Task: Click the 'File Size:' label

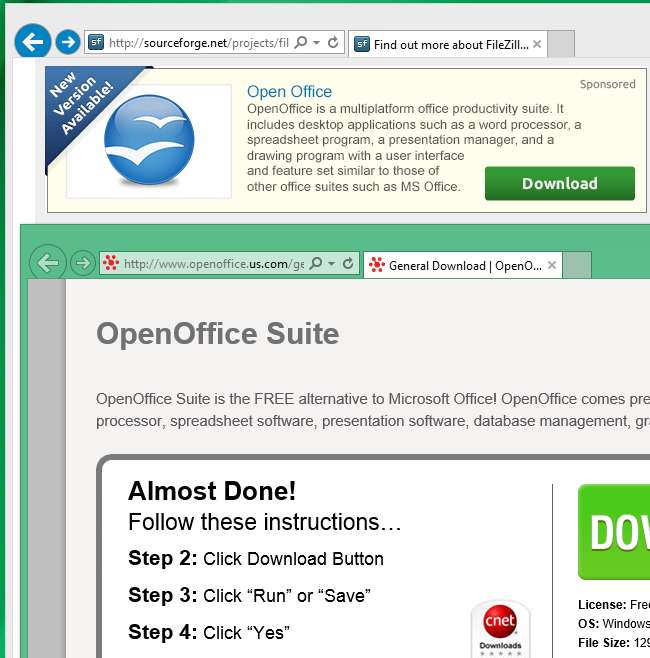Action: (603, 642)
